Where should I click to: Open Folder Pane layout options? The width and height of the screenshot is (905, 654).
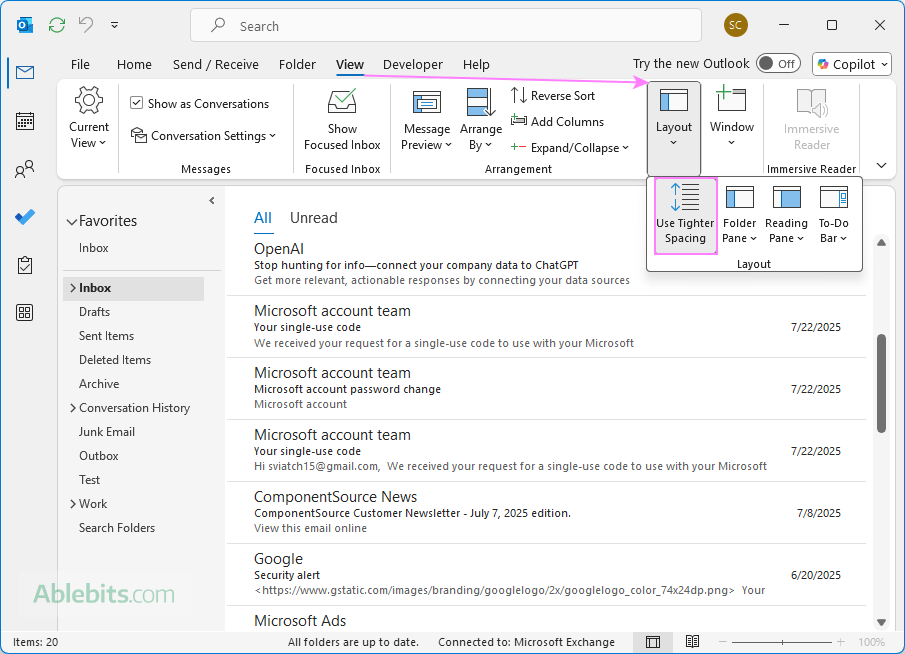[x=739, y=215]
